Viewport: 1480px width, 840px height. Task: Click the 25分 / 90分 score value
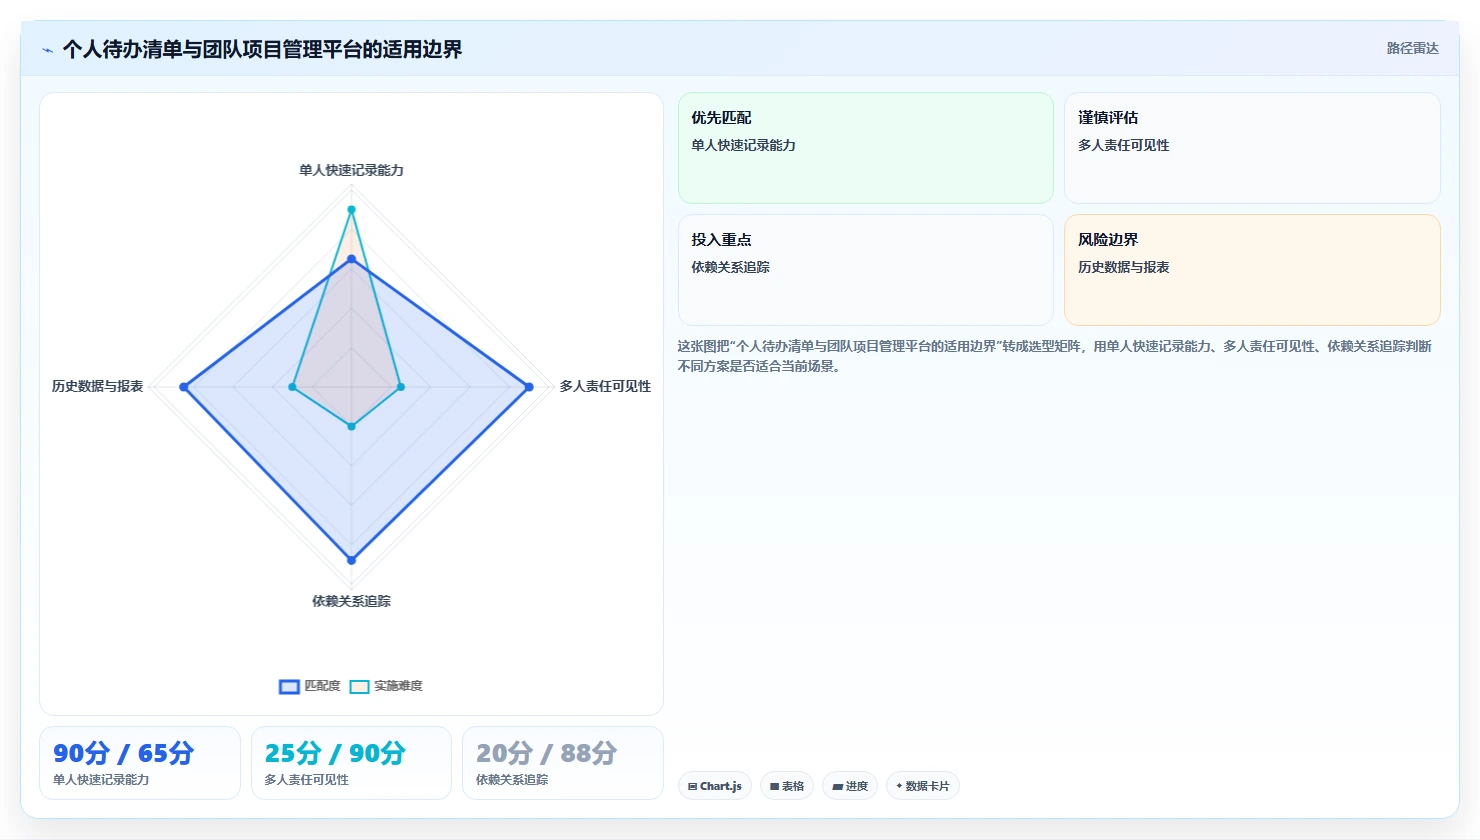point(335,753)
